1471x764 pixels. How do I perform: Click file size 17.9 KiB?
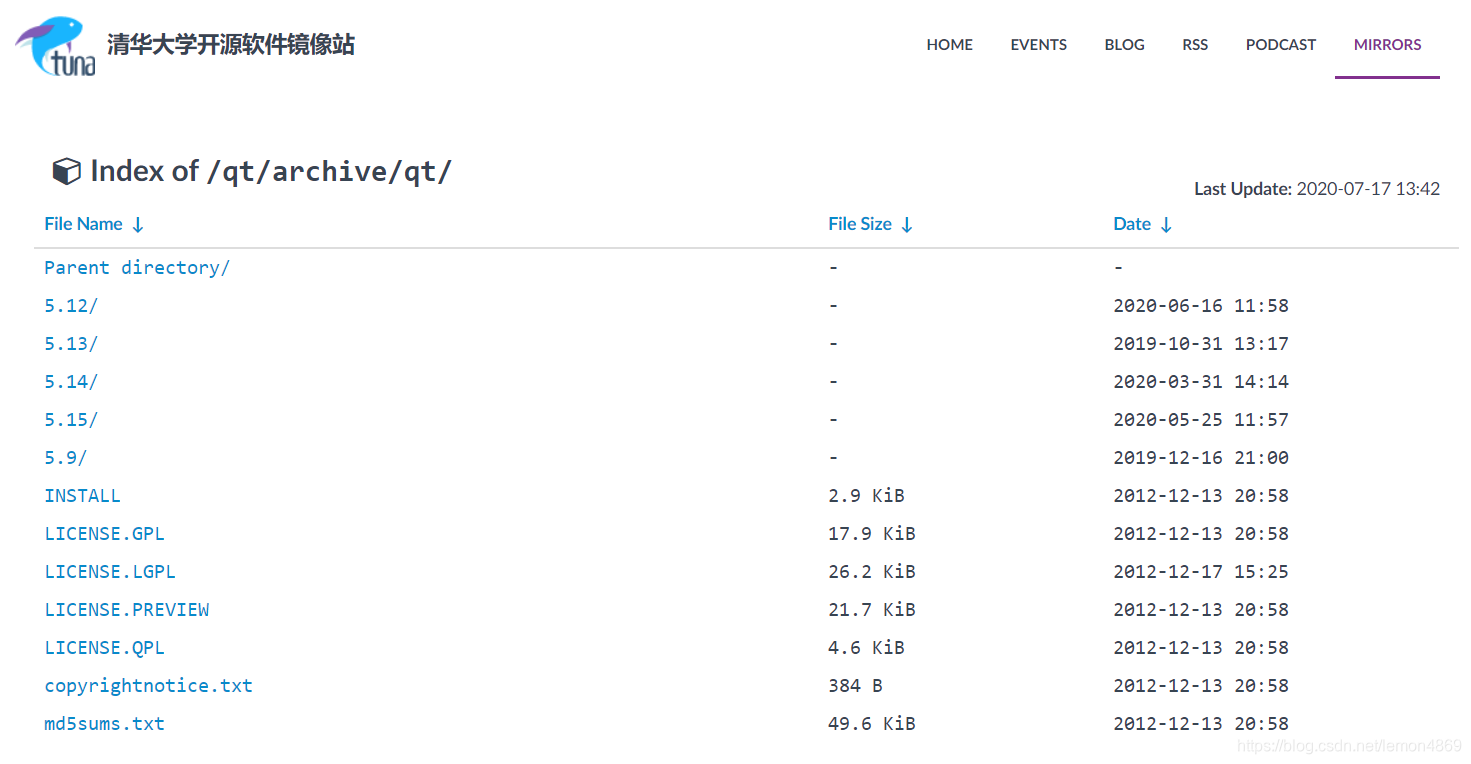[872, 534]
